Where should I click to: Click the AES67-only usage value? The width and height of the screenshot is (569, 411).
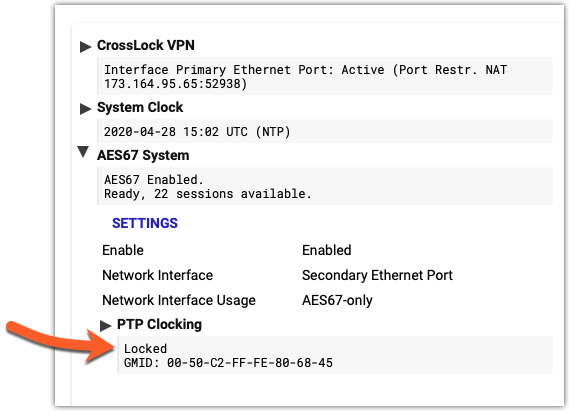pos(337,300)
